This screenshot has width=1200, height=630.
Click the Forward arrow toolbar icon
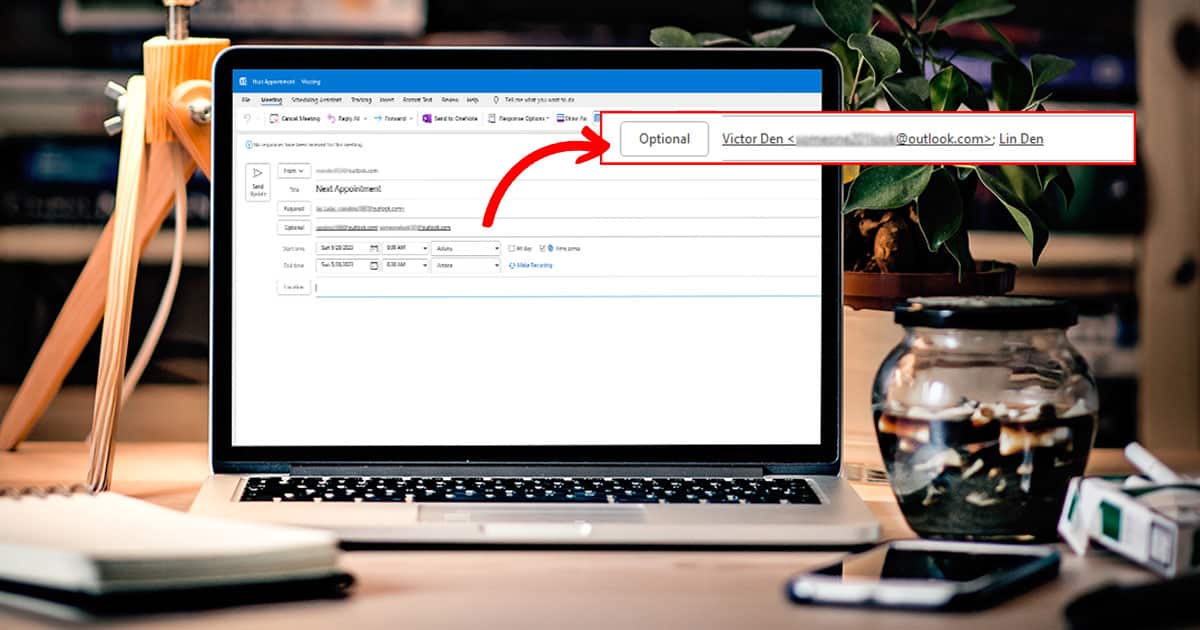click(378, 118)
